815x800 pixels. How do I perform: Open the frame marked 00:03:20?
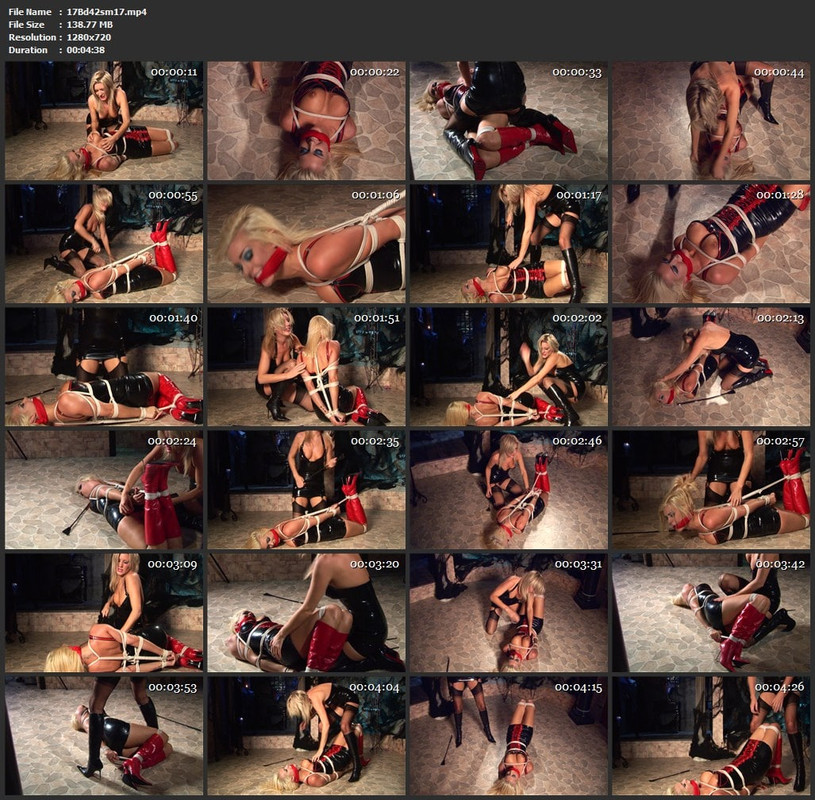click(306, 613)
